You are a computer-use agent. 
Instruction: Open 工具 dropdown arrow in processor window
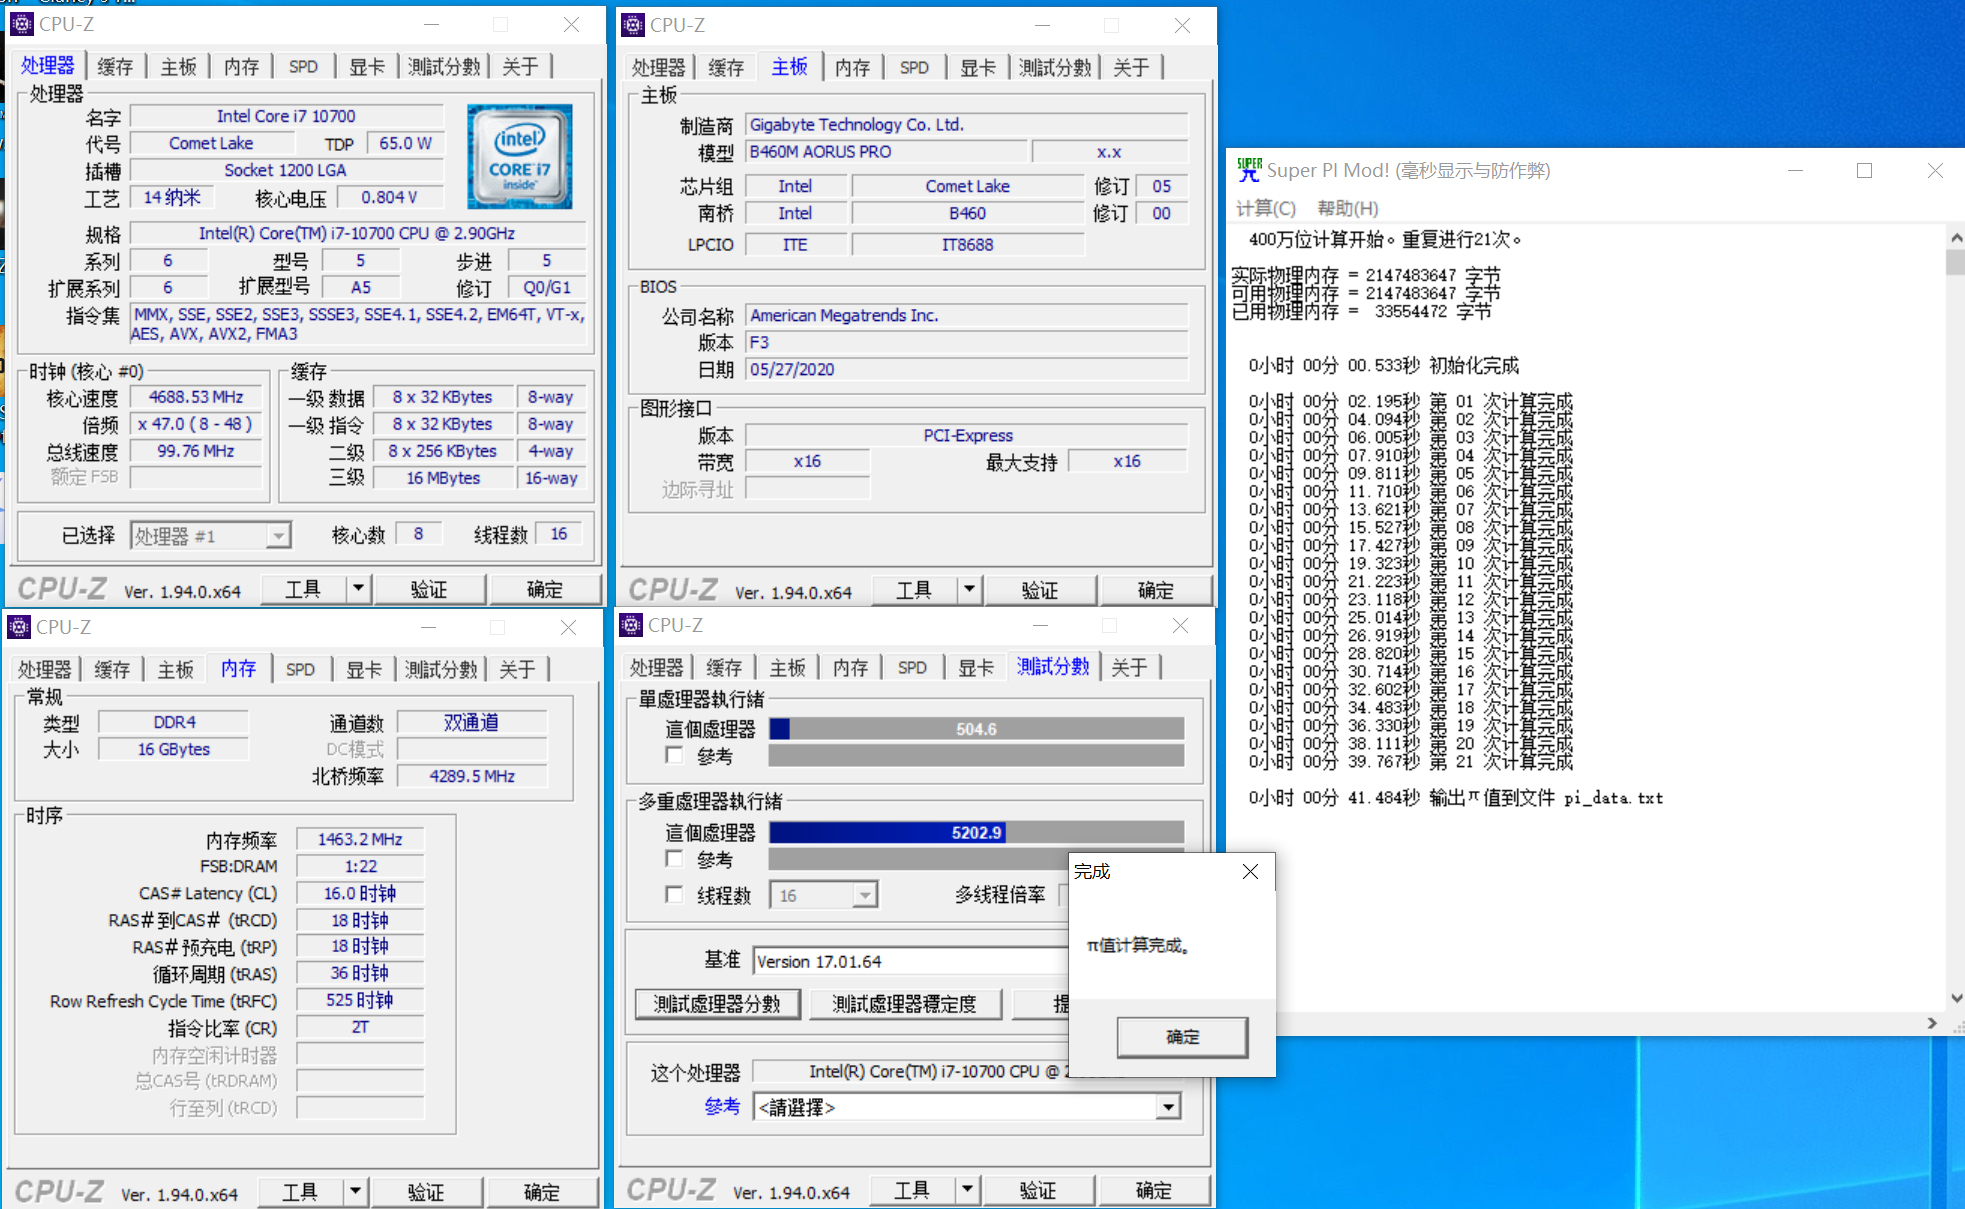click(358, 588)
